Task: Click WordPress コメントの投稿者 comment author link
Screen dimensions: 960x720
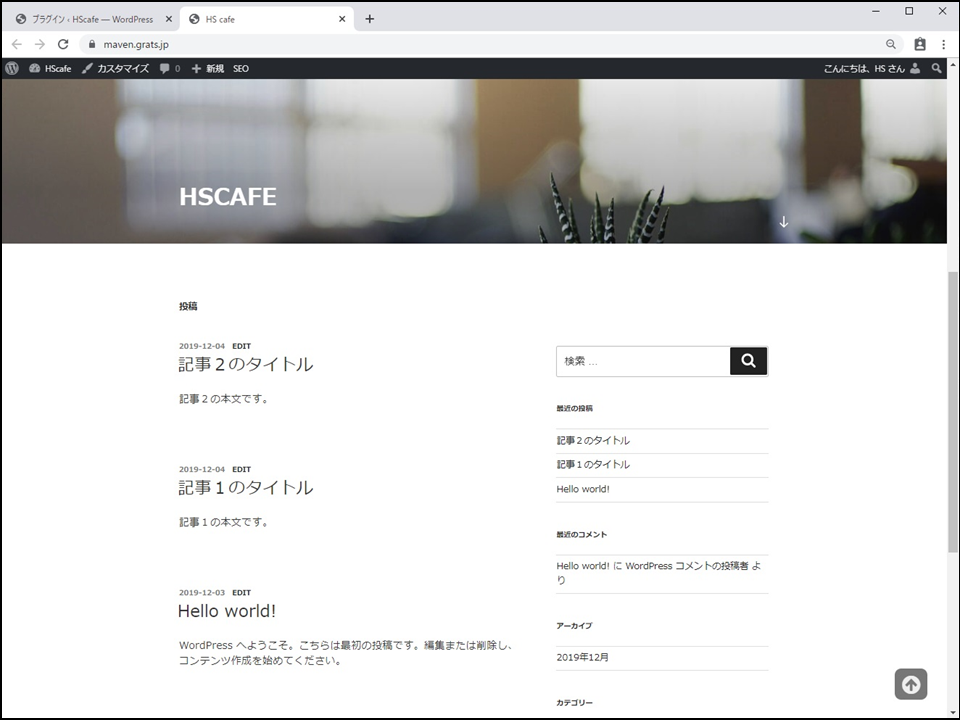Action: pos(686,566)
